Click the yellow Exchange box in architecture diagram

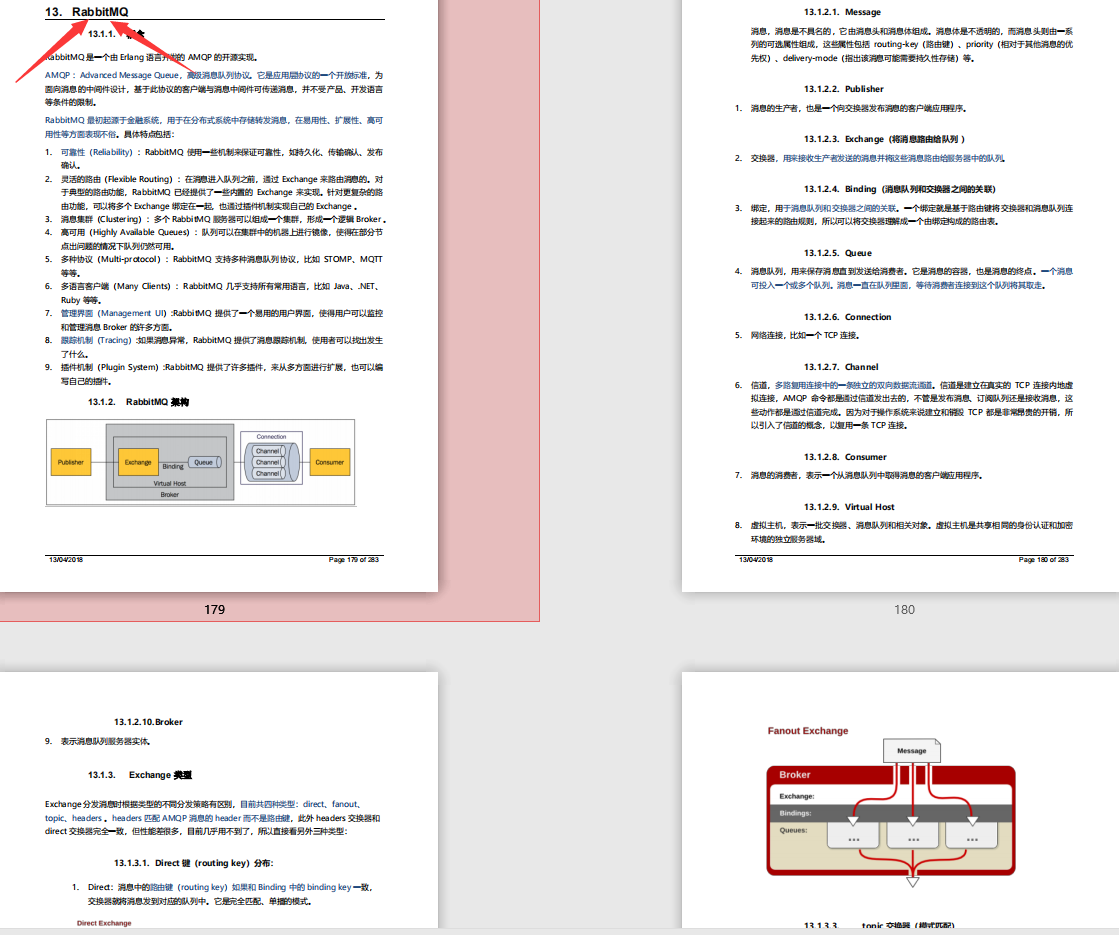pyautogui.click(x=138, y=463)
